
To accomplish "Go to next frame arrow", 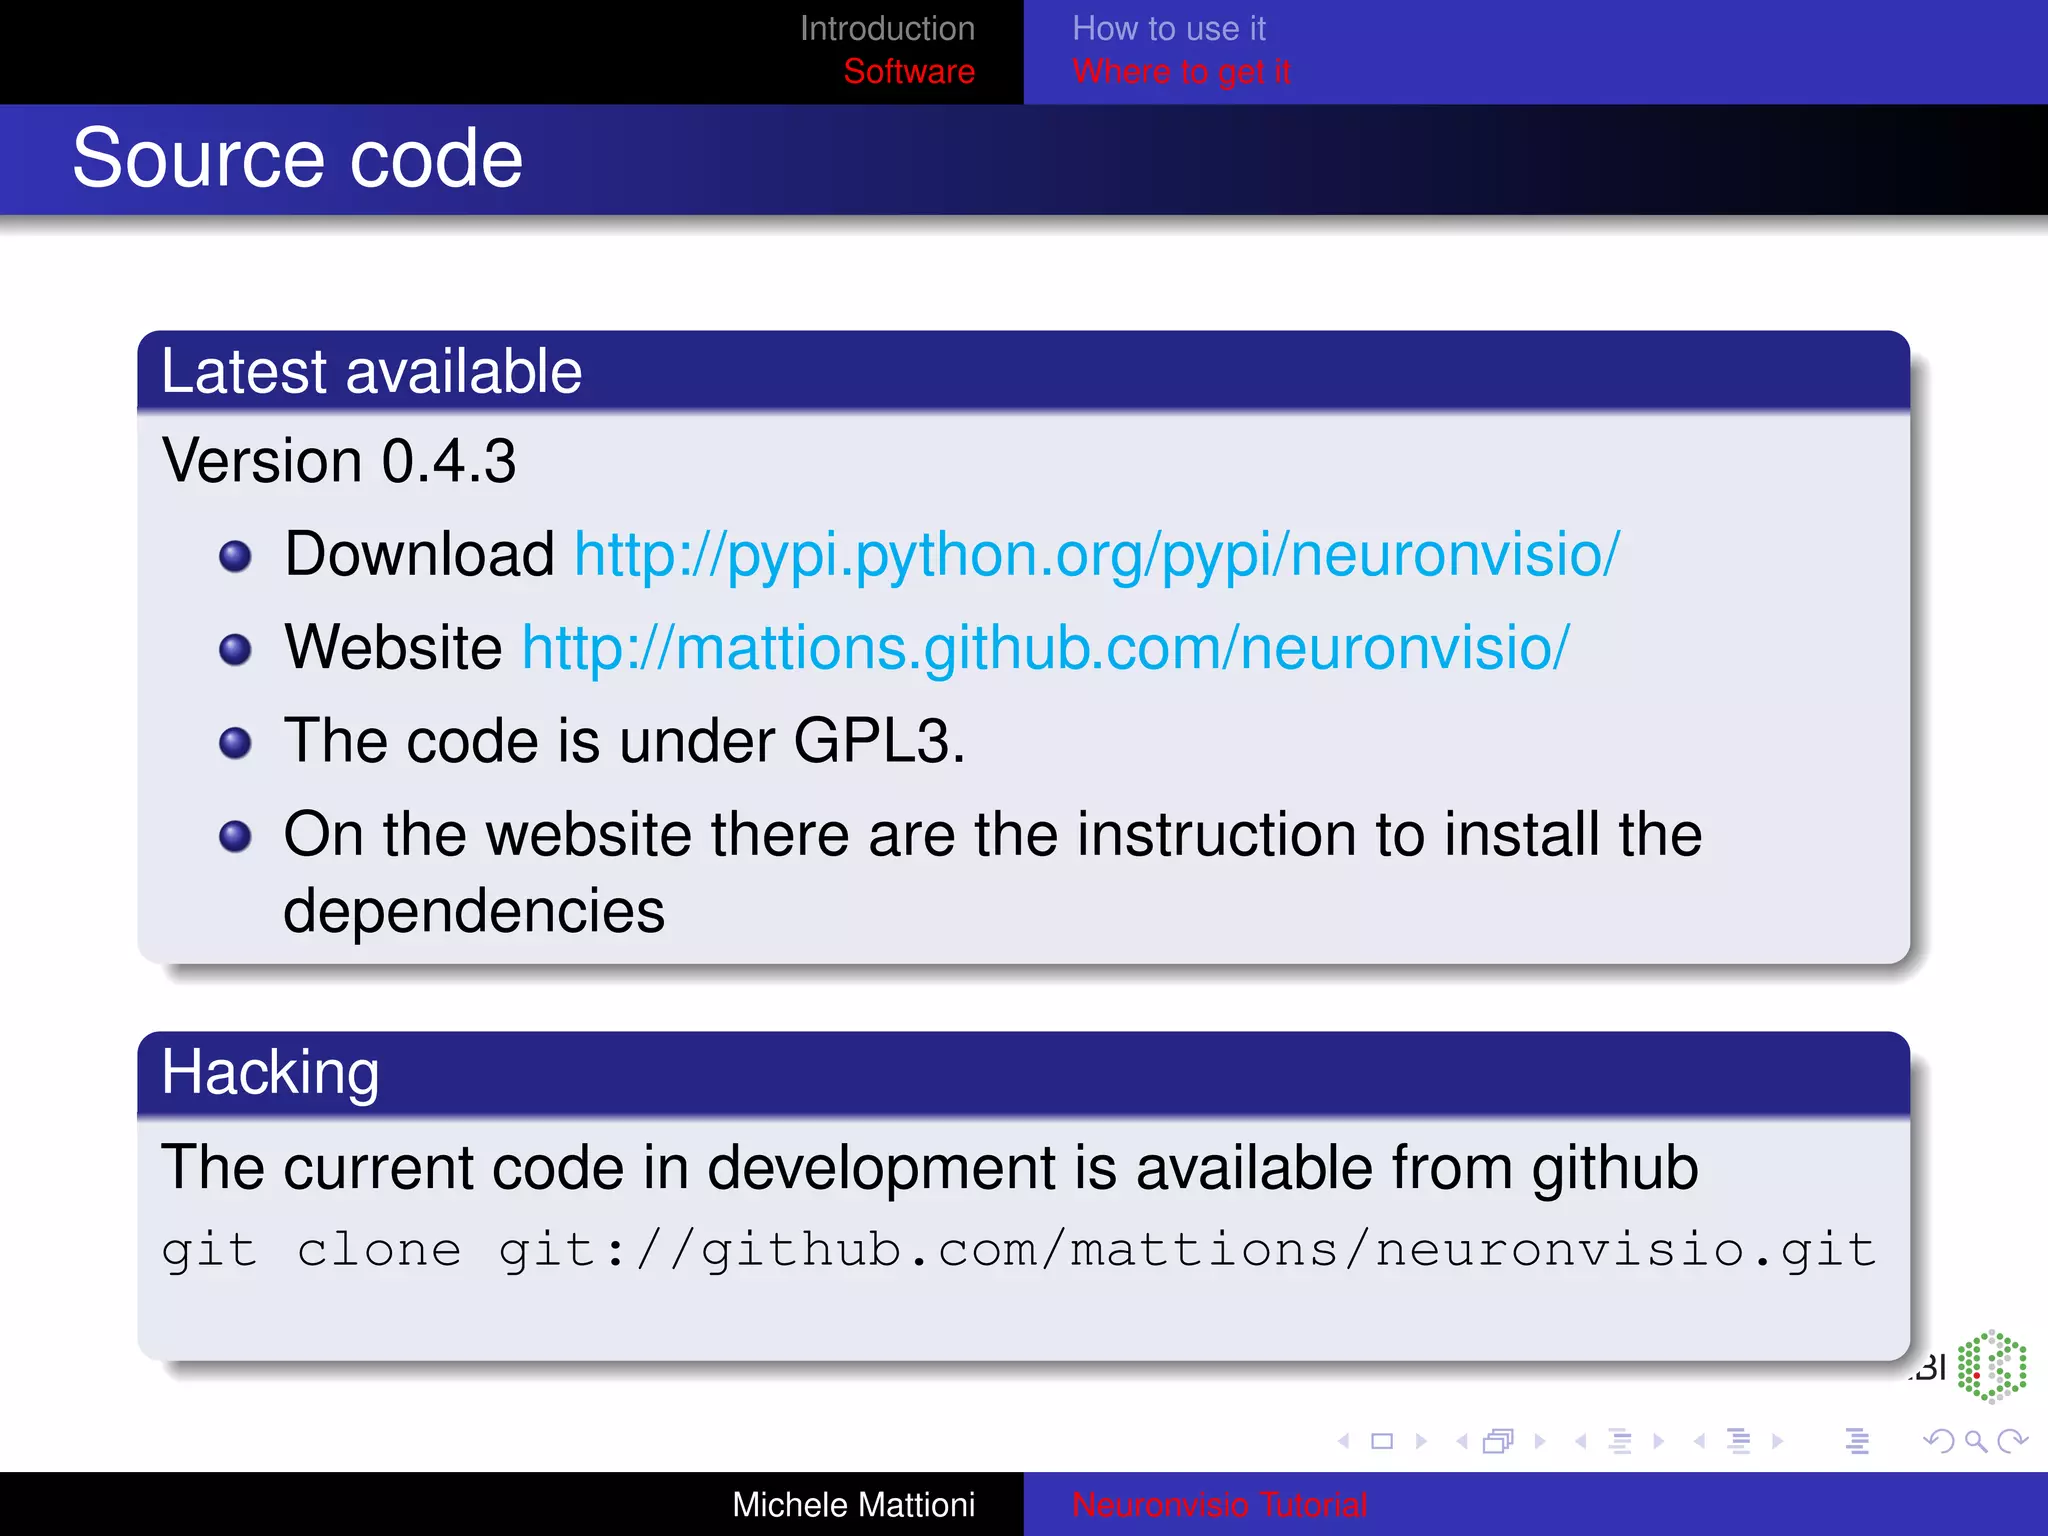I will [1540, 1441].
